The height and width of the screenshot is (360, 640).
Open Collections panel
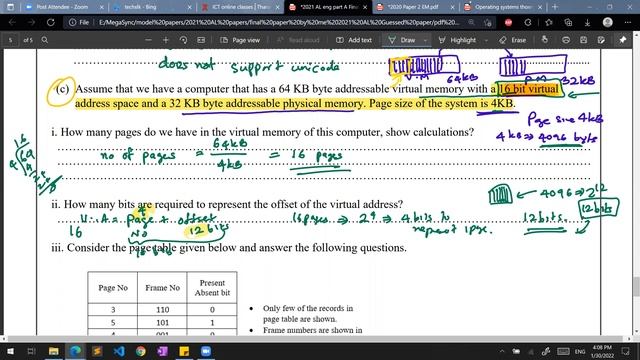(568, 23)
